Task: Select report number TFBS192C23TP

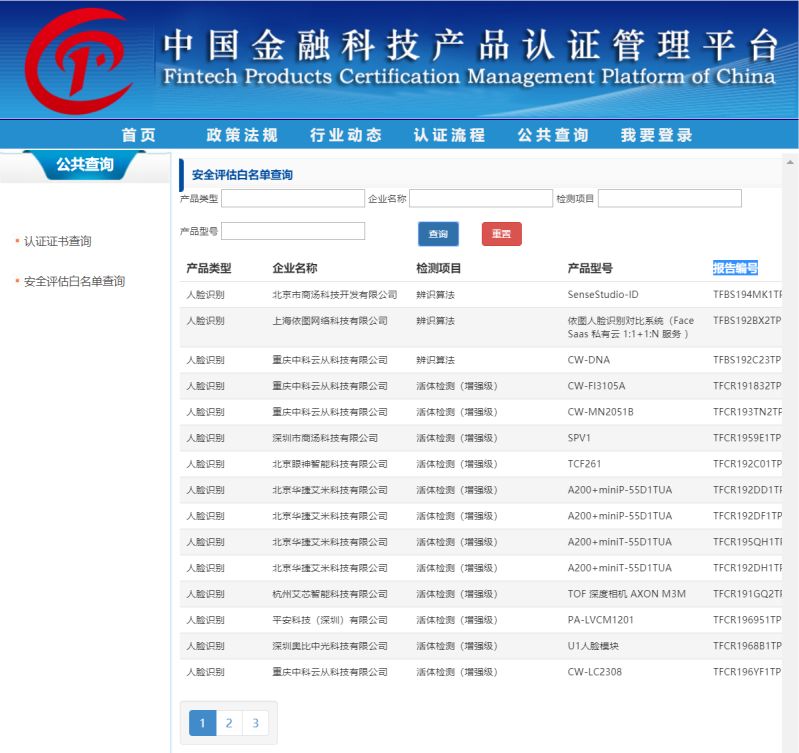Action: pos(747,360)
